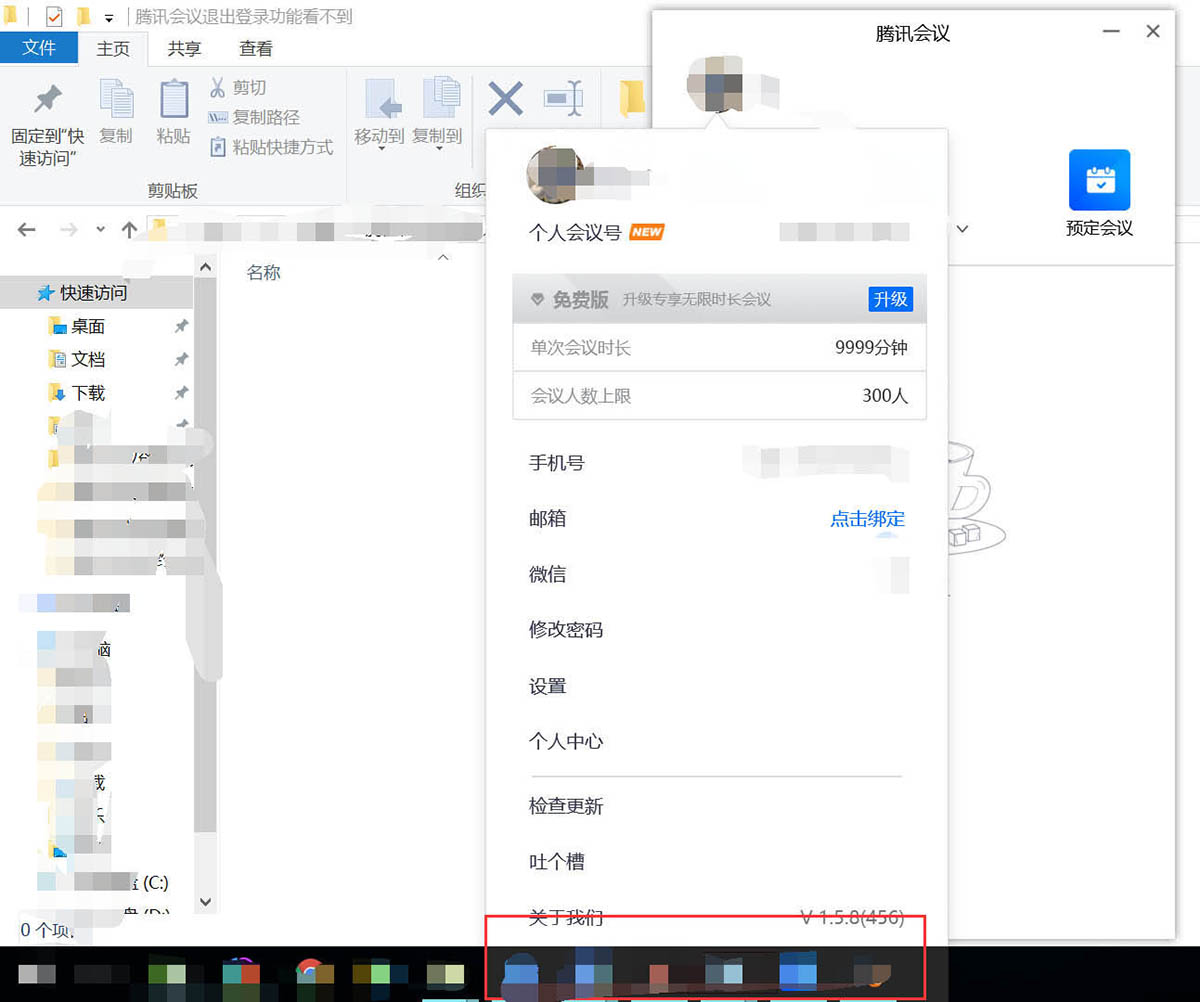Screen dimensions: 1200x1002
Task: Switch to the 查看 ribbon tab
Action: click(x=256, y=48)
